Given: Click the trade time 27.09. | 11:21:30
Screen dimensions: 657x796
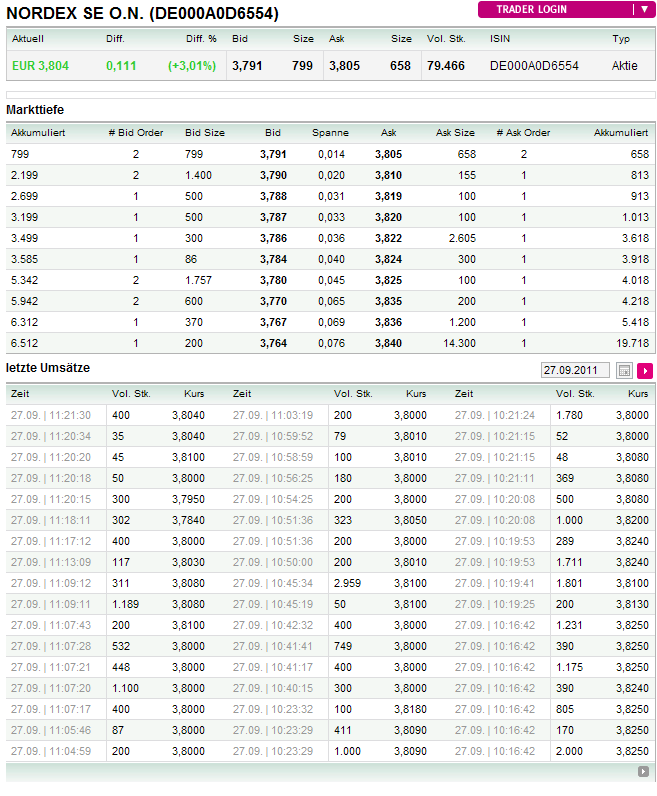Looking at the screenshot, I should tap(51, 415).
